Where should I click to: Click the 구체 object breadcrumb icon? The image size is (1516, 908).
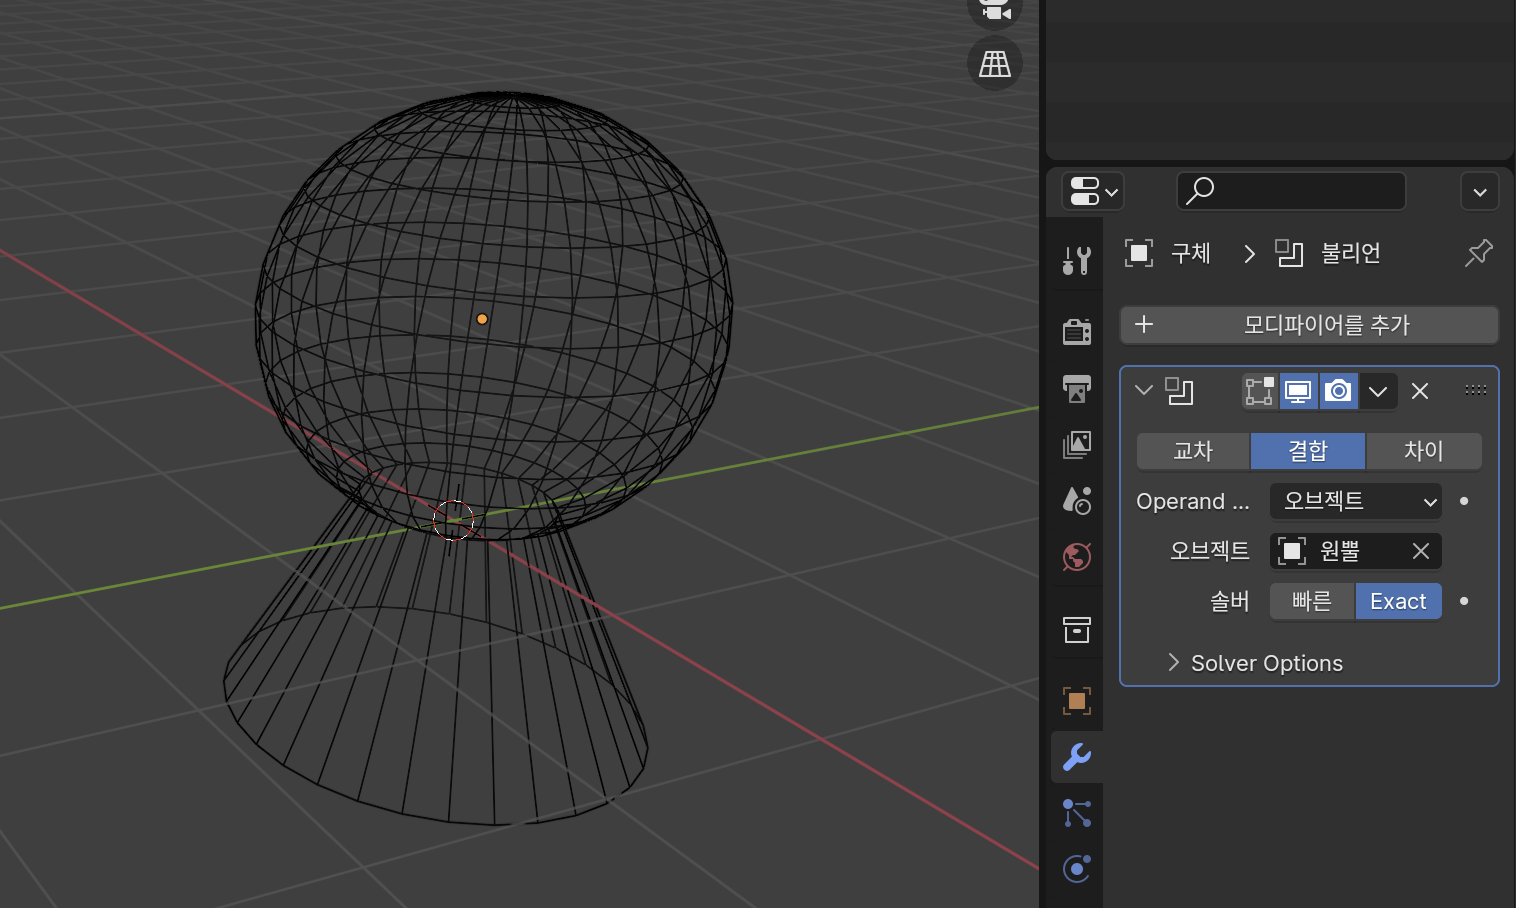pyautogui.click(x=1139, y=253)
